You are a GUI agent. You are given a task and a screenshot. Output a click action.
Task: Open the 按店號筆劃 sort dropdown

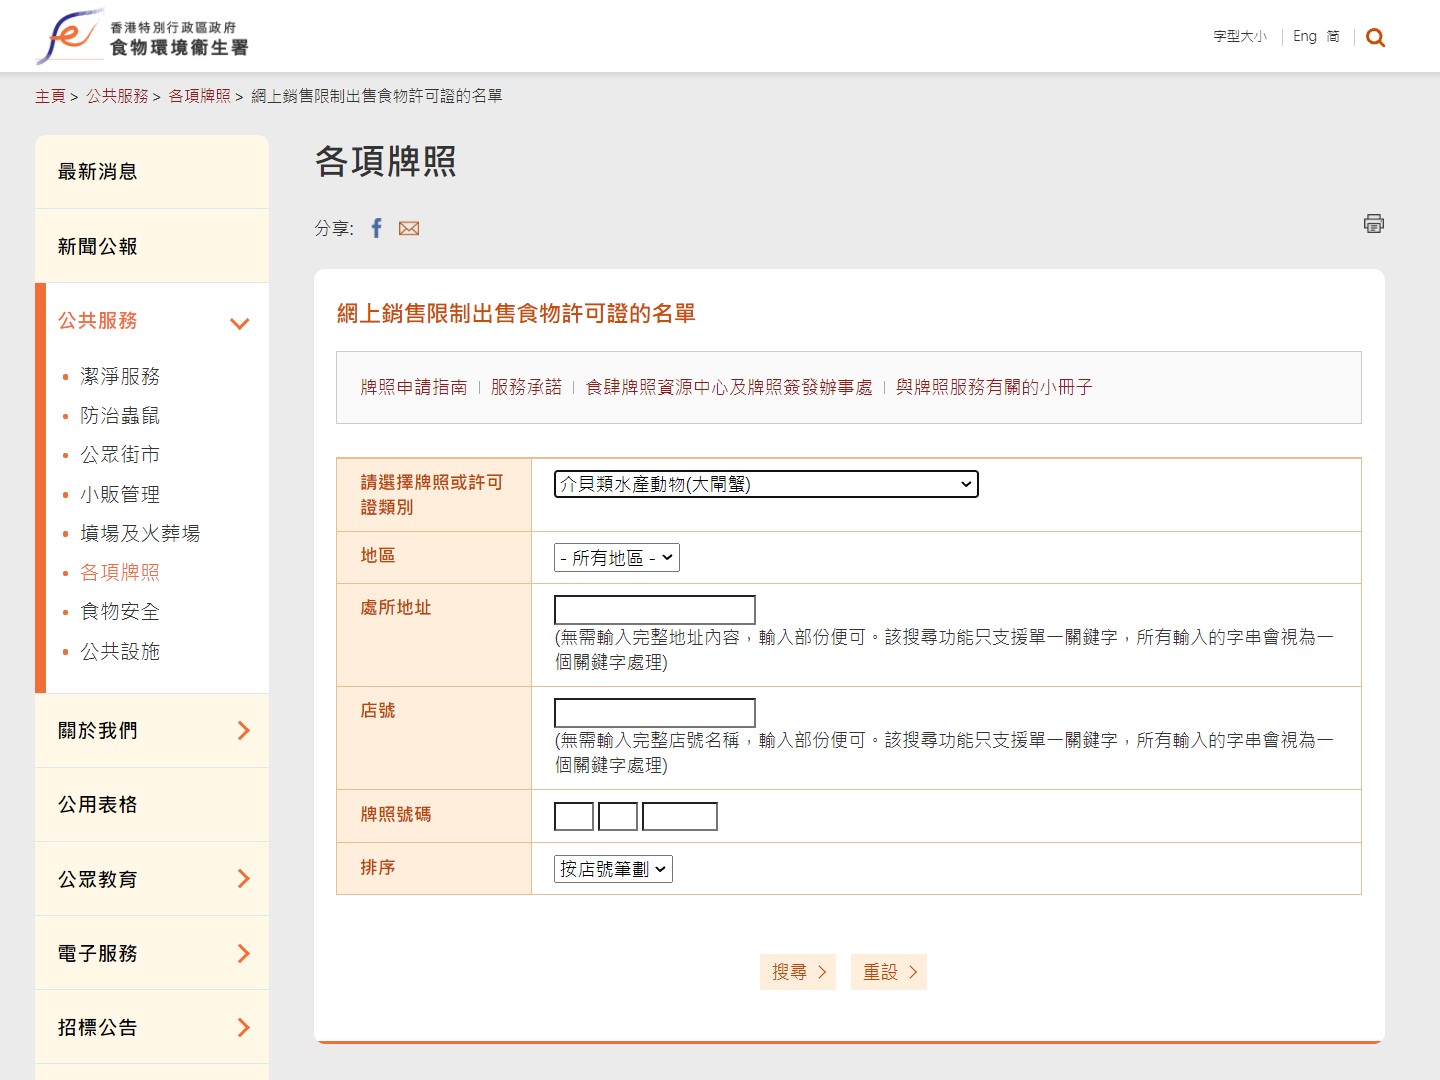pos(612,869)
